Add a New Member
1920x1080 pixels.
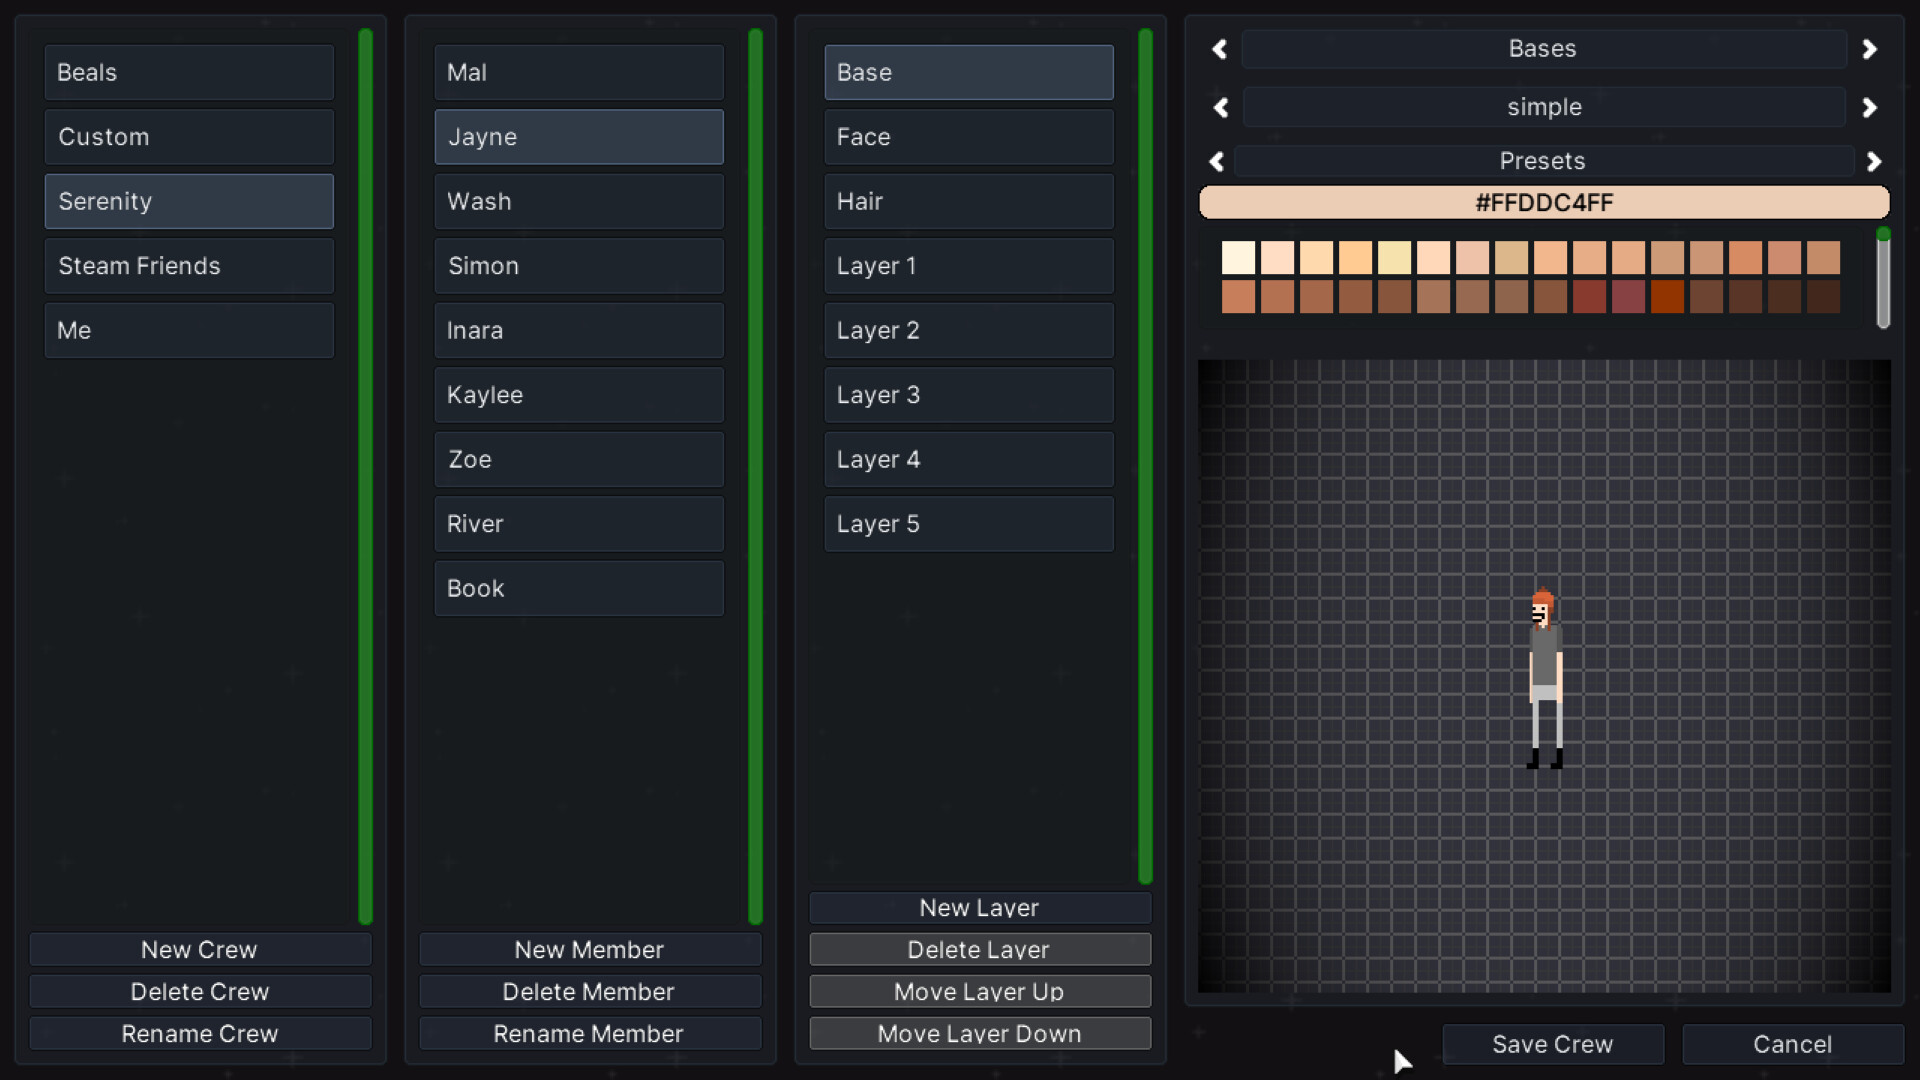click(x=589, y=950)
